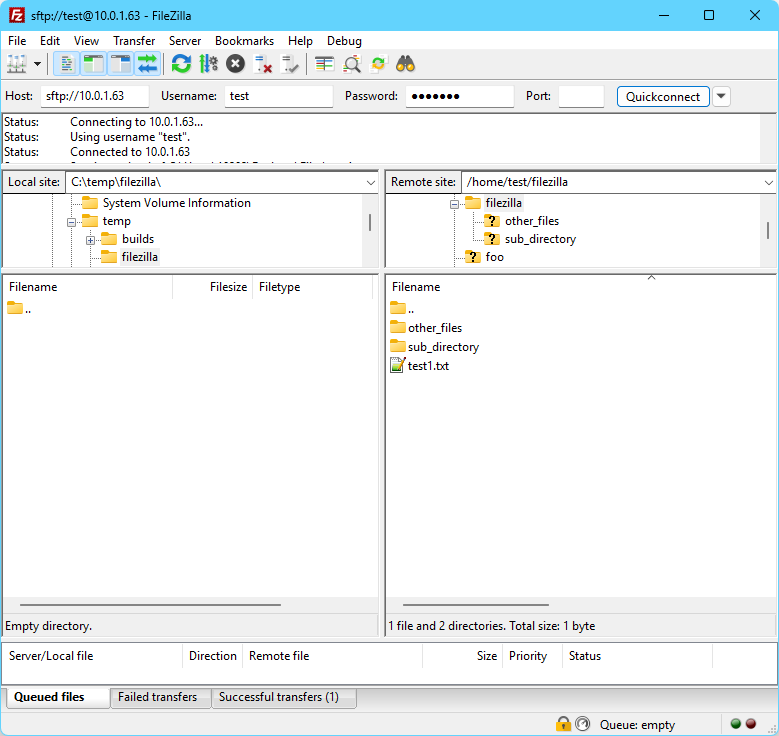Cancel current operation with X icon
Viewport: 779px width, 736px height.
point(235,64)
